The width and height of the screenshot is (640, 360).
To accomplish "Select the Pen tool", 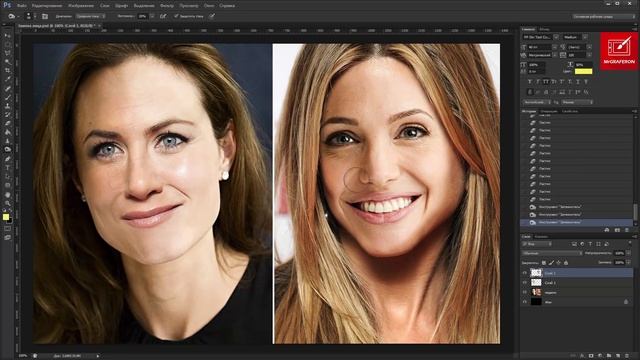I will pos(7,159).
